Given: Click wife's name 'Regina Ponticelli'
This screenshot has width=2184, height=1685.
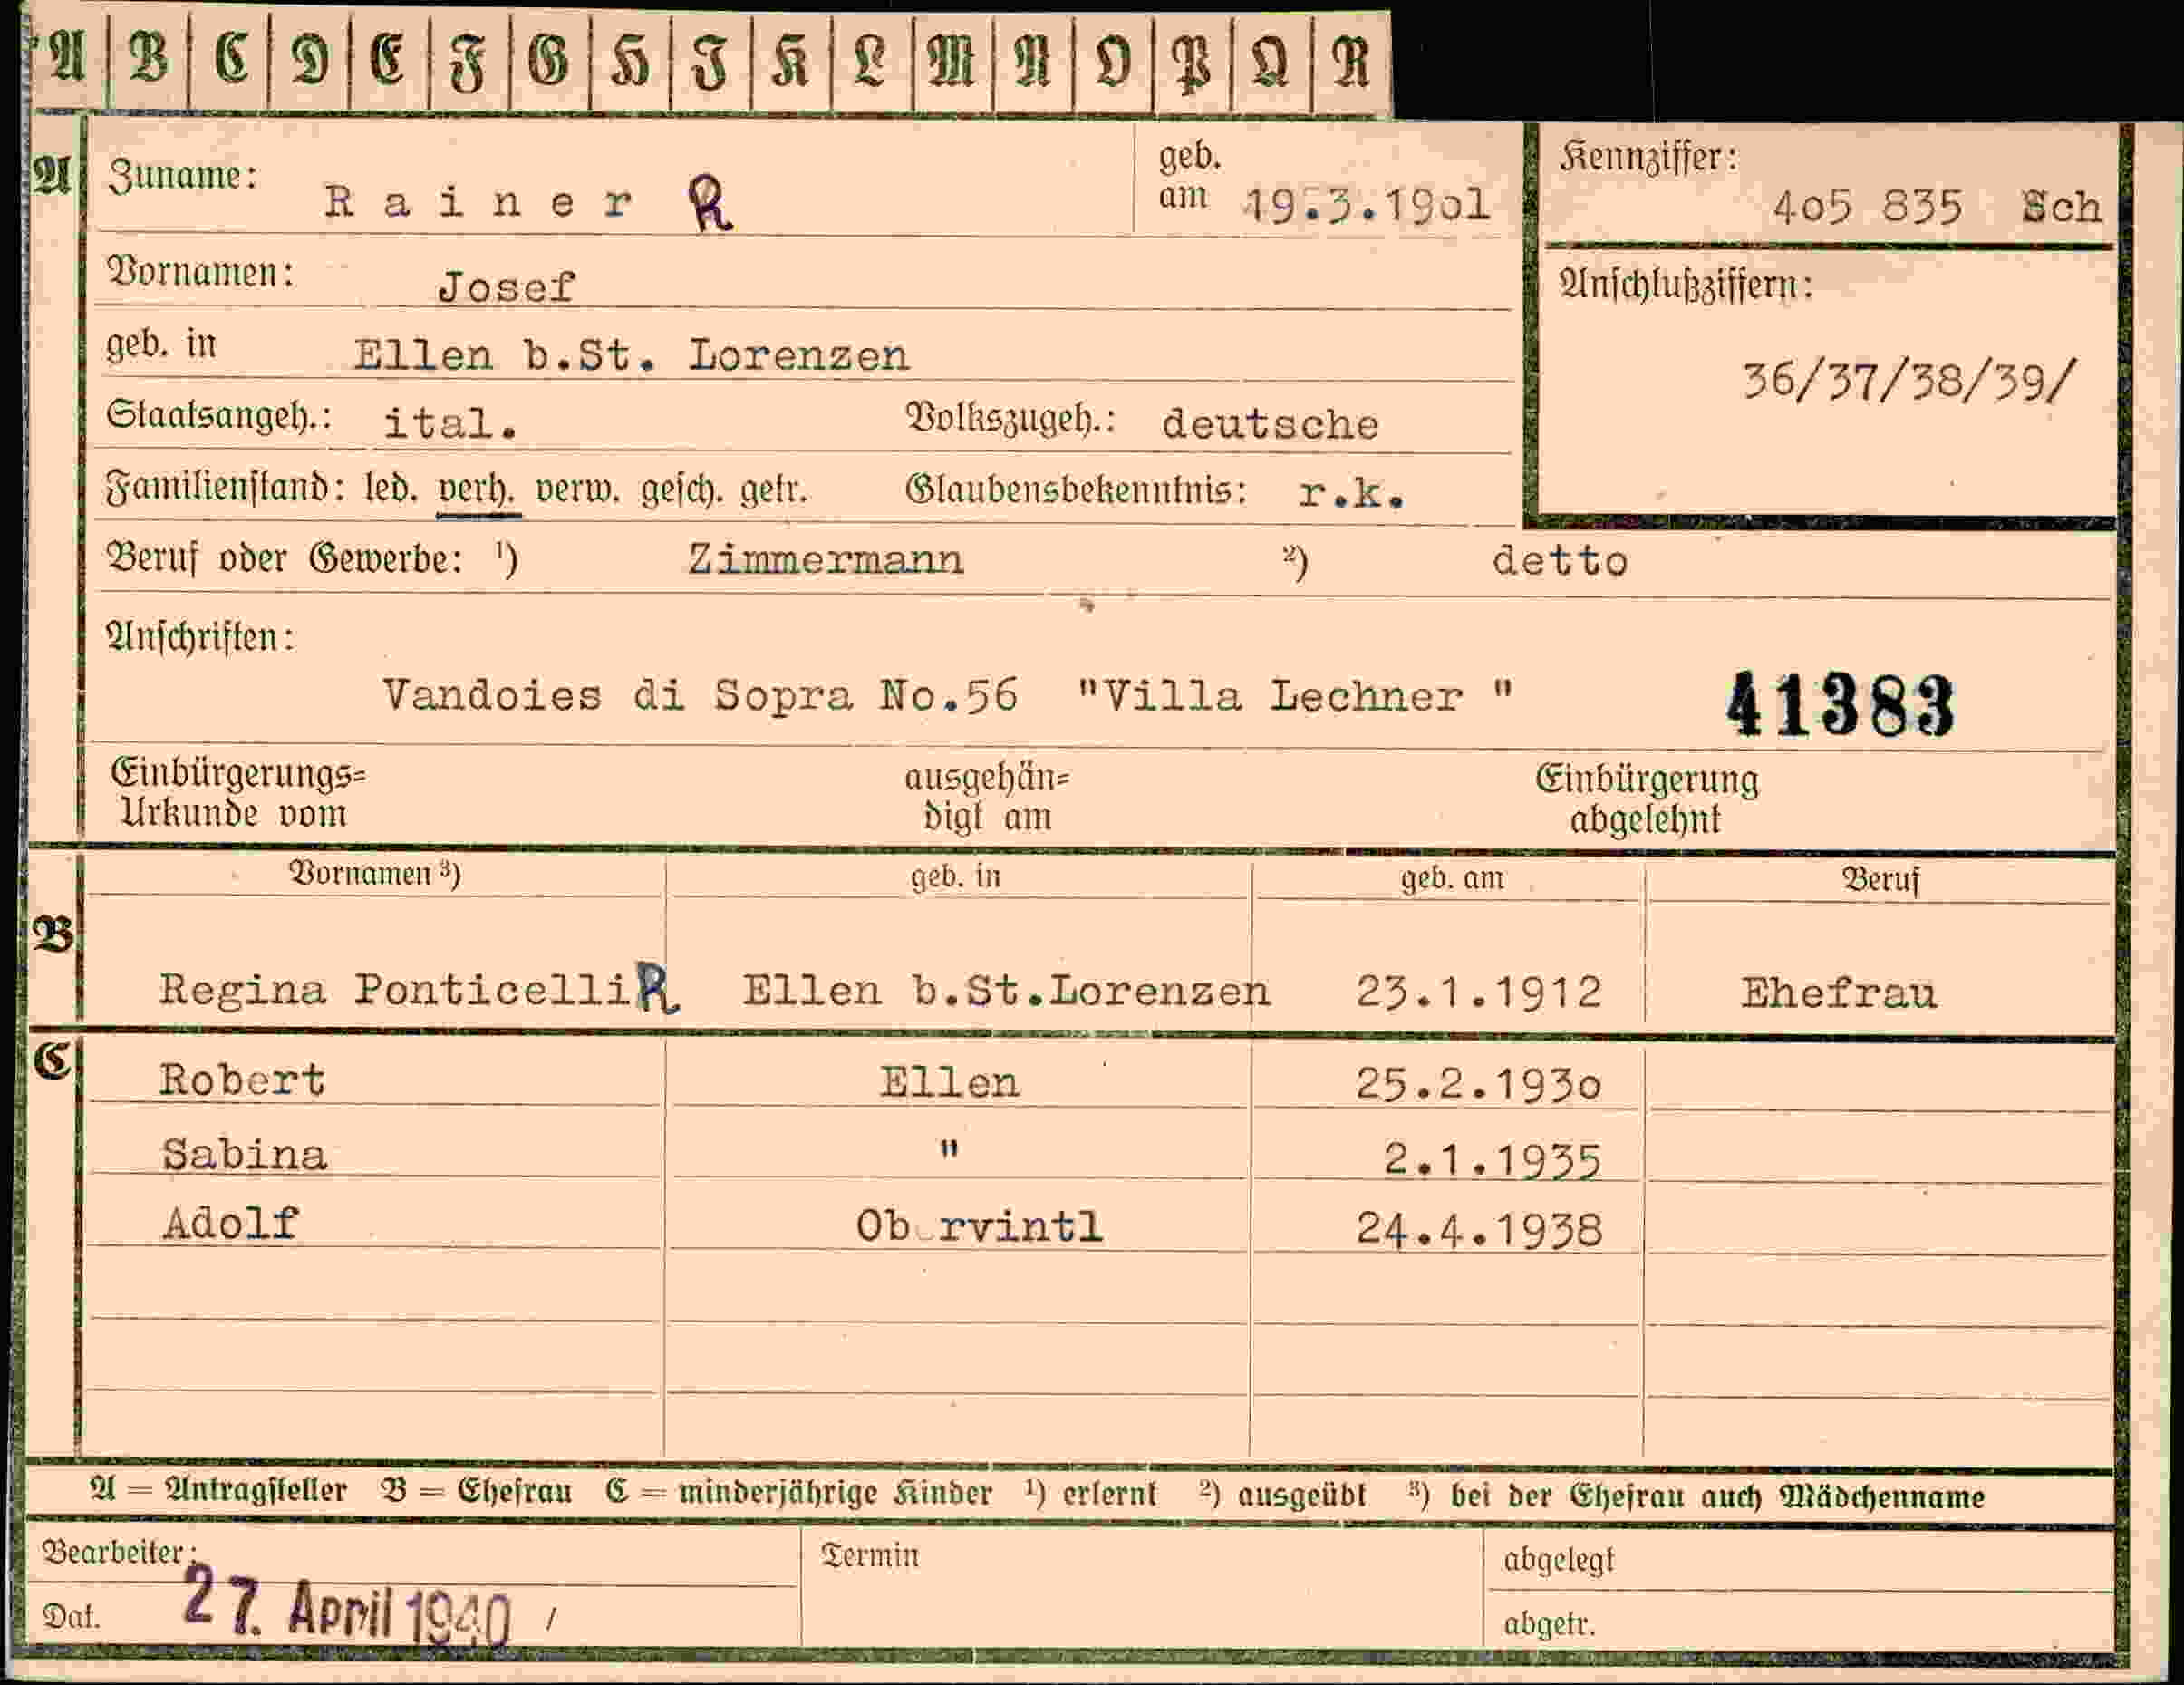Looking at the screenshot, I should tap(395, 990).
